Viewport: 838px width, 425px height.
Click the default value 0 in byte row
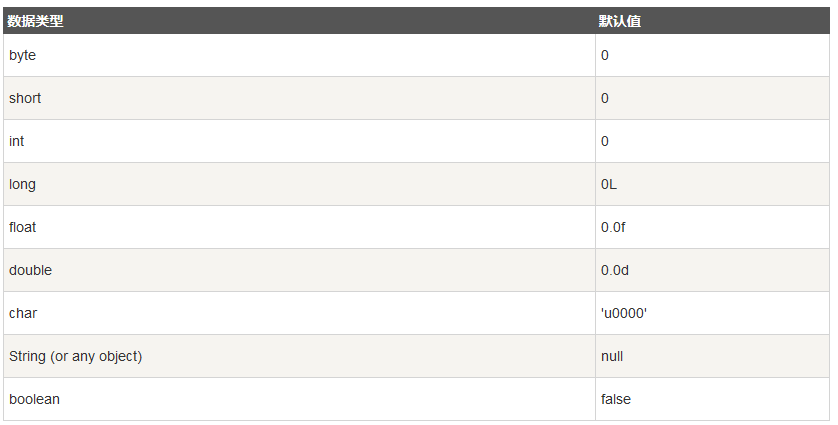click(605, 56)
